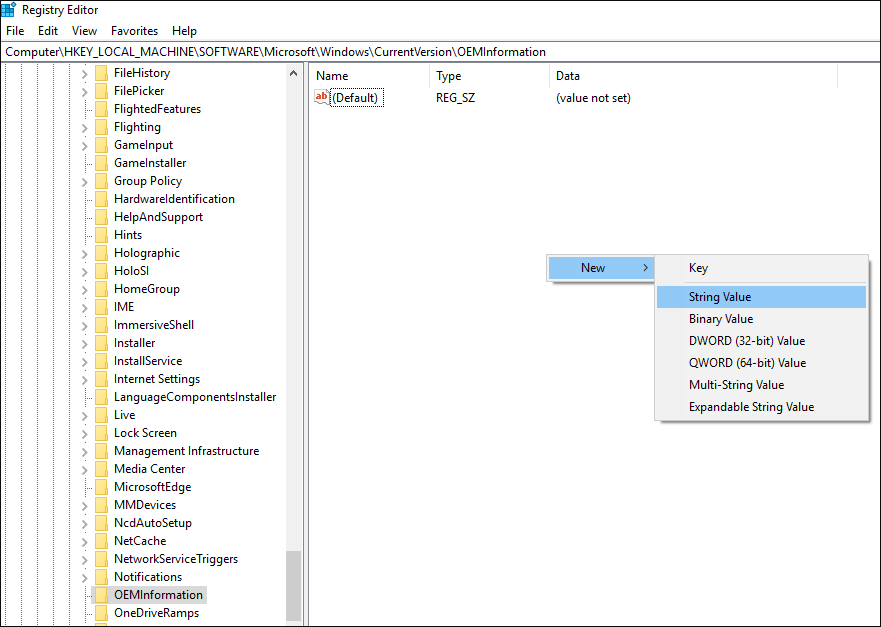Expand the Group Policy key
Screen dimensions: 881x627
[84, 181]
